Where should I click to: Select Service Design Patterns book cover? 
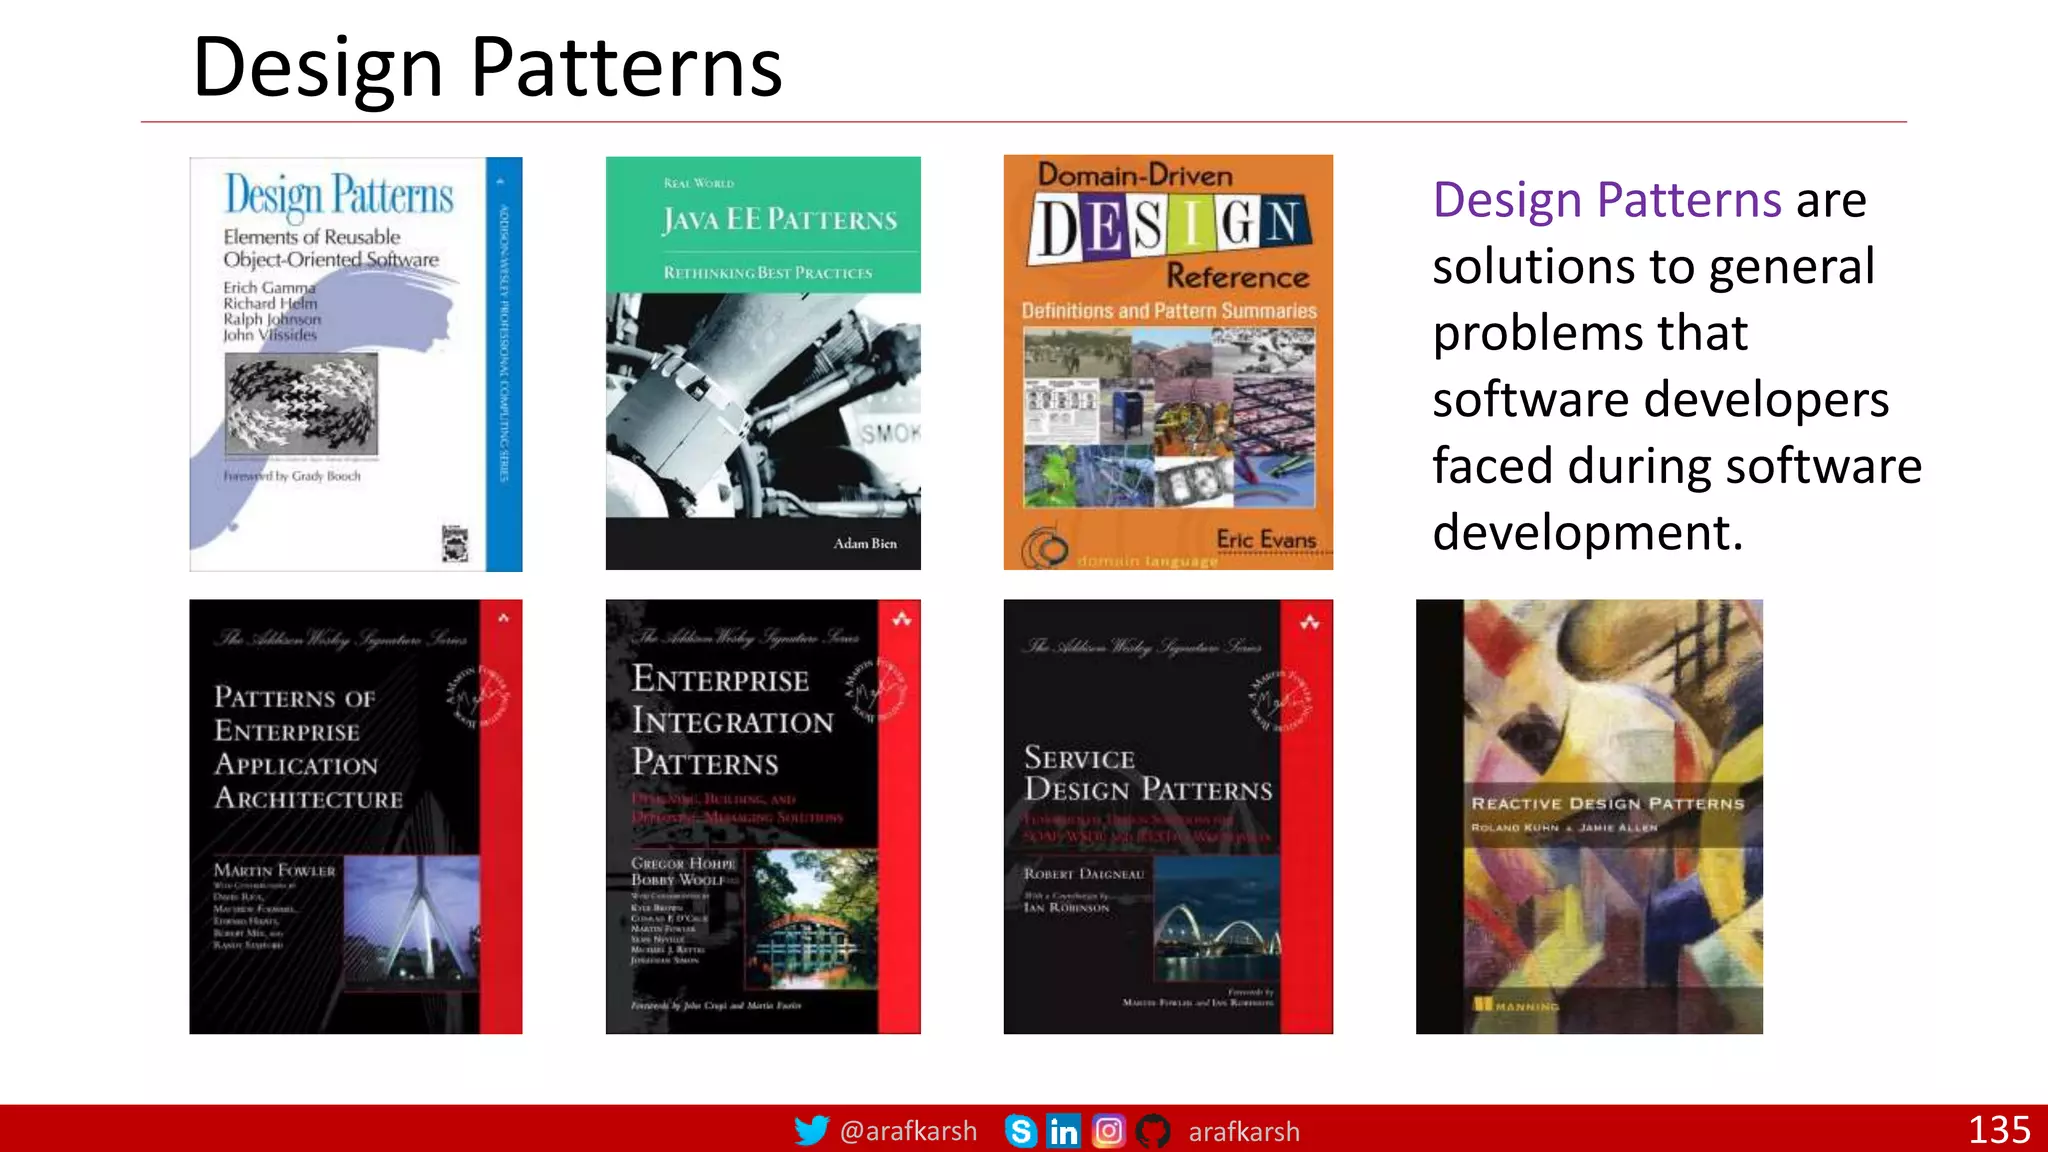click(1168, 816)
